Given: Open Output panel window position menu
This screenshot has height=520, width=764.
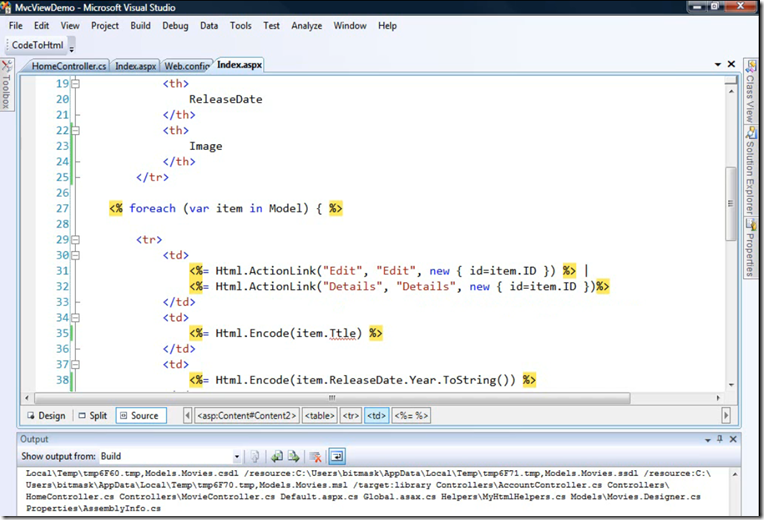Looking at the screenshot, I should pos(707,440).
